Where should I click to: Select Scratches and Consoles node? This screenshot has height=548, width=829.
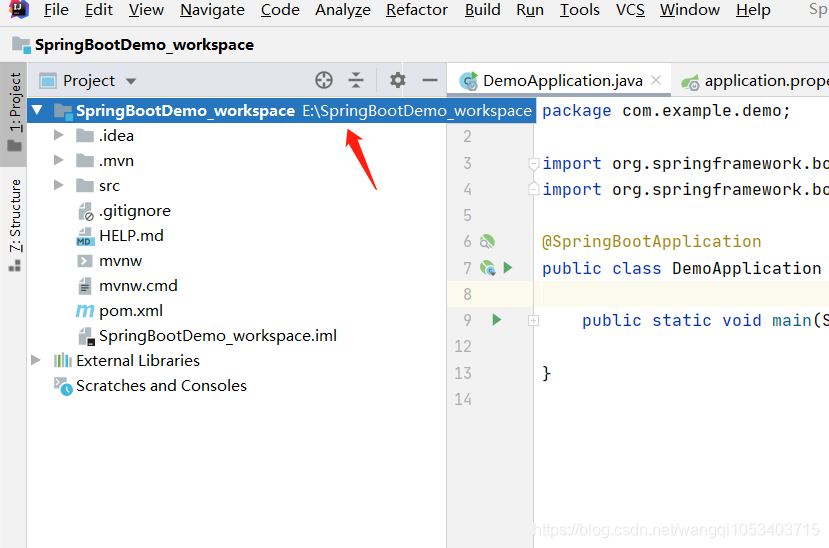click(161, 386)
